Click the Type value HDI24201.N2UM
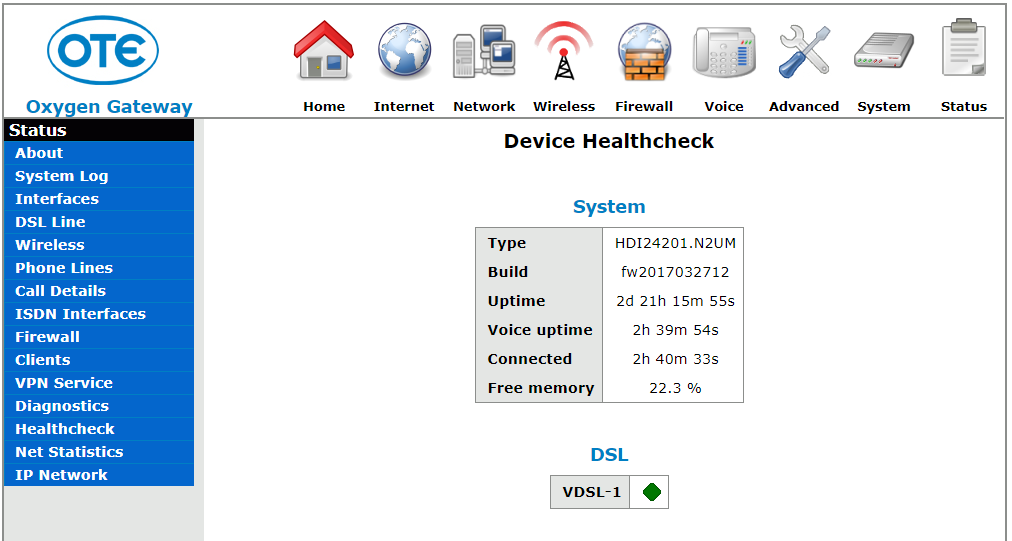This screenshot has width=1012, height=541. (x=674, y=243)
